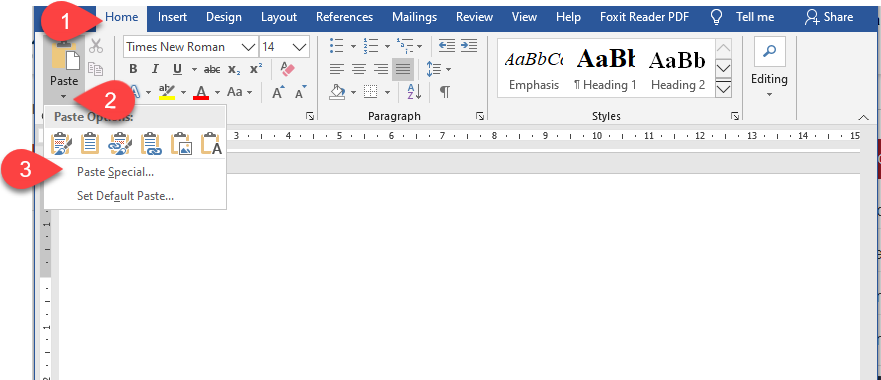
Task: Open the Review tab
Action: (x=474, y=17)
